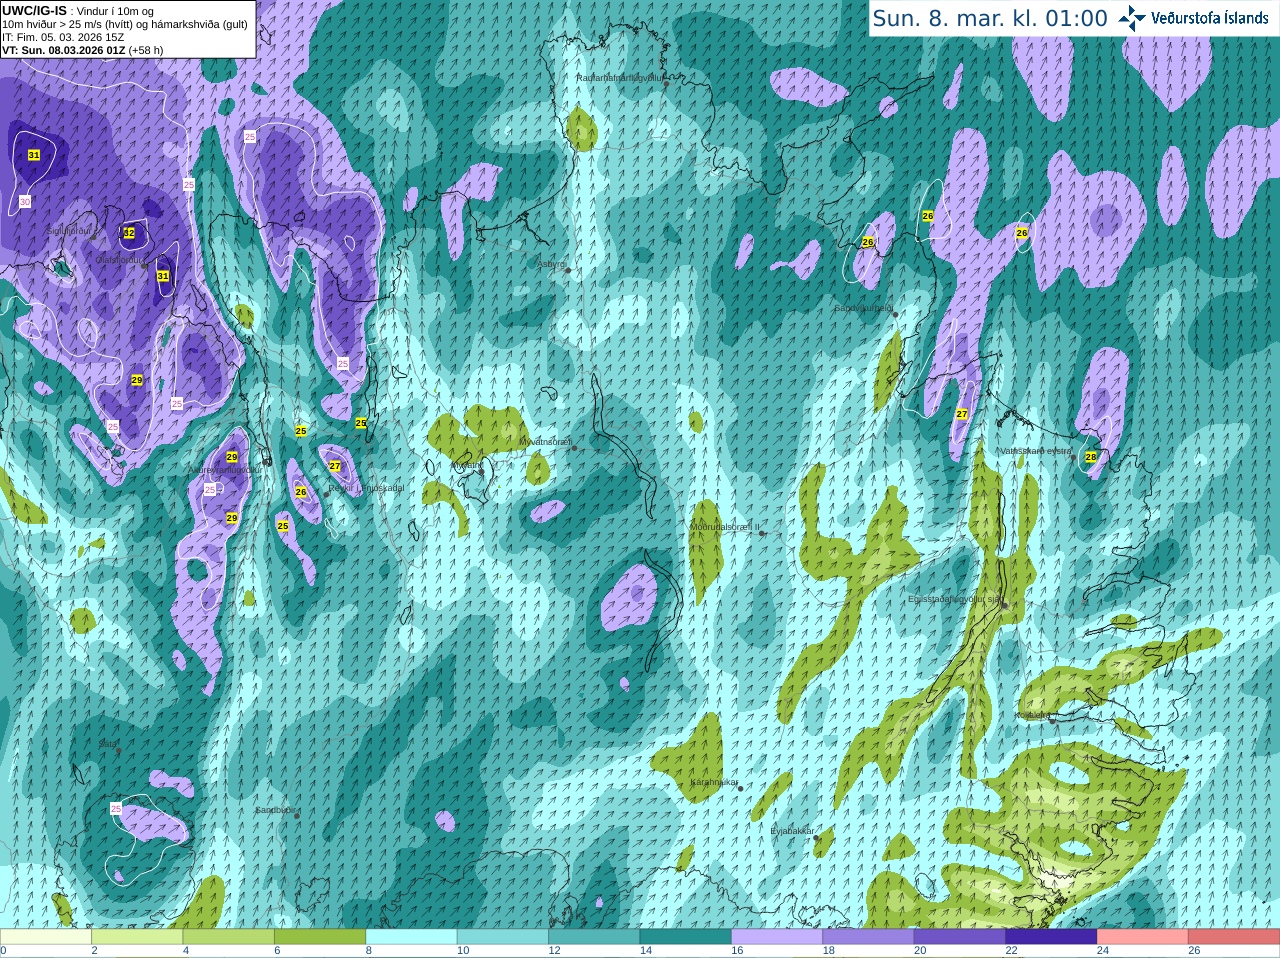Image resolution: width=1280 pixels, height=958 pixels.
Task: Click the station dot at Sandbúðir
Action: click(x=297, y=816)
